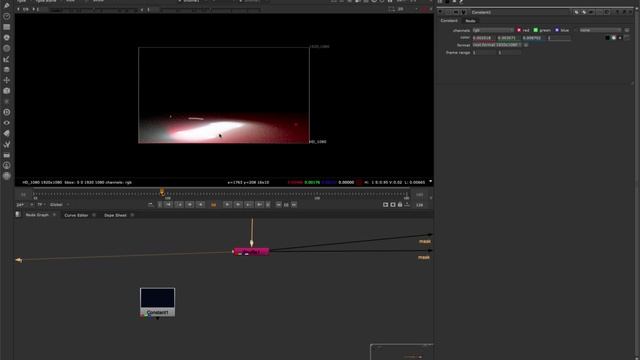Image resolution: width=640 pixels, height=360 pixels.
Task: Open the channels rgb dropdown
Action: tap(493, 30)
